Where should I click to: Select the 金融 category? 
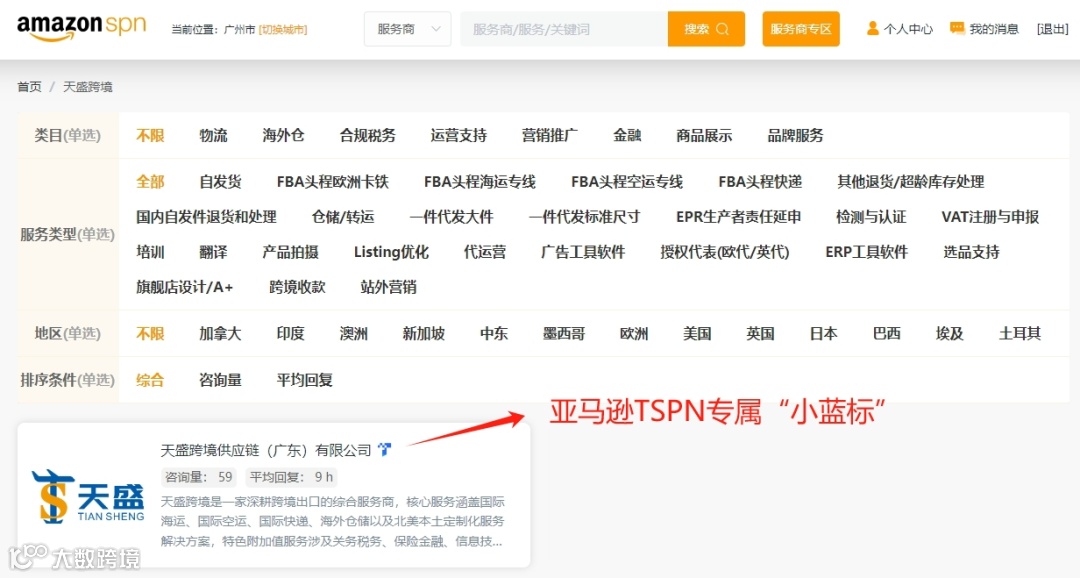pos(627,136)
